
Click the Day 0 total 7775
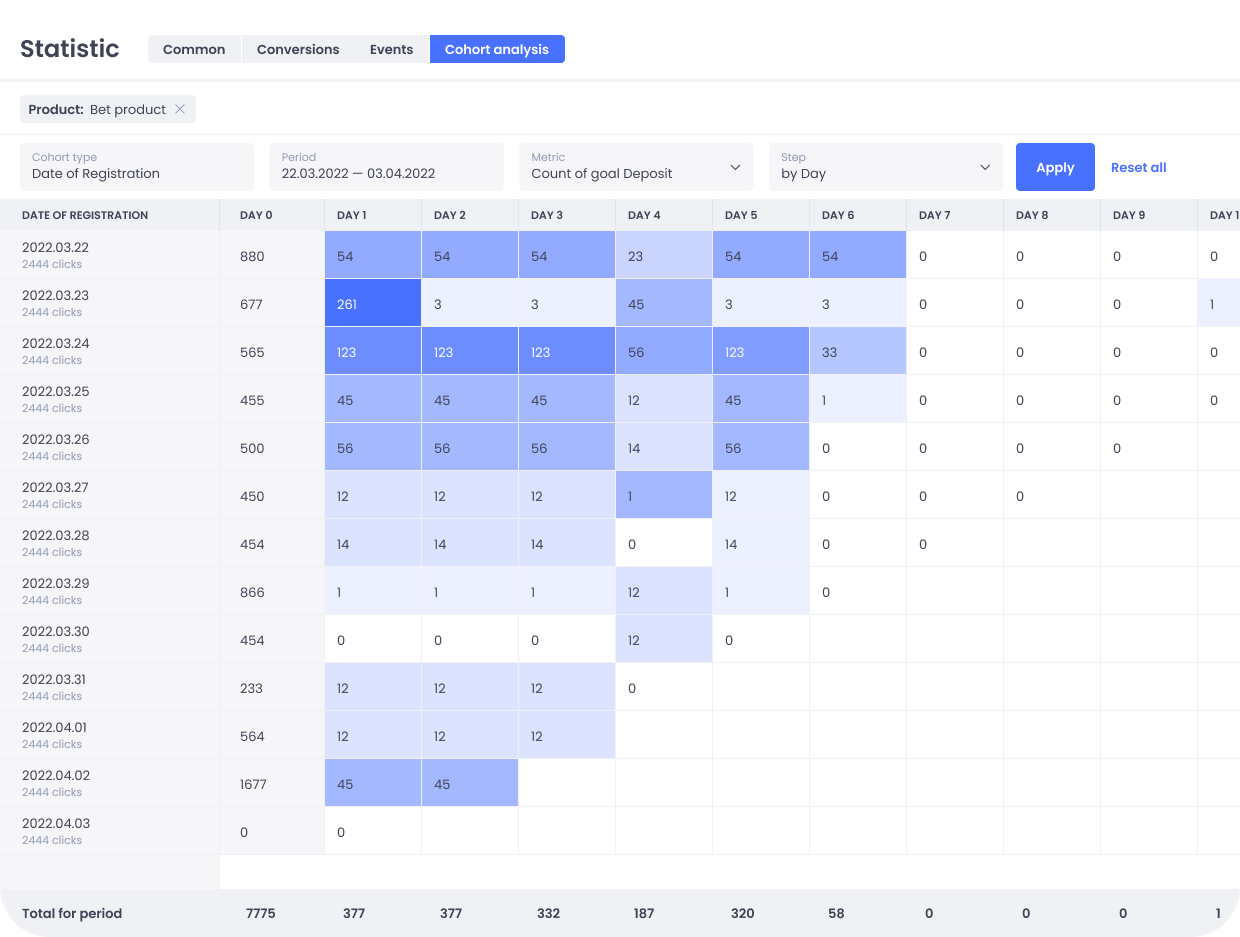click(260, 913)
